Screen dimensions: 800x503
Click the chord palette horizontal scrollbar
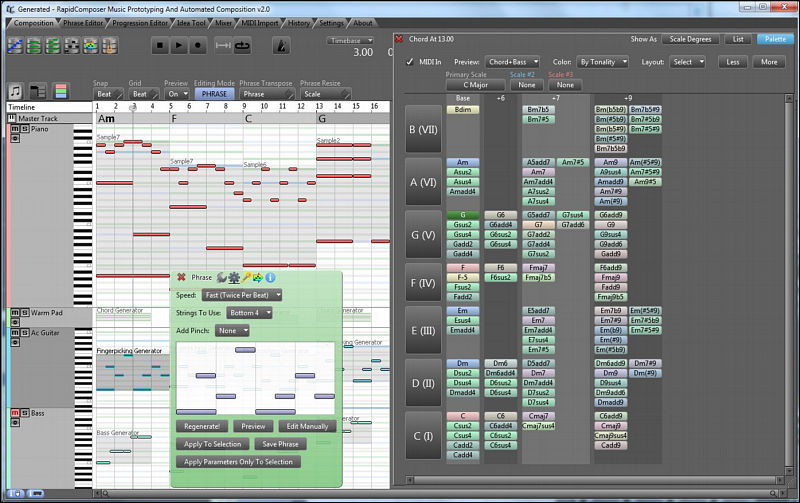pos(595,480)
